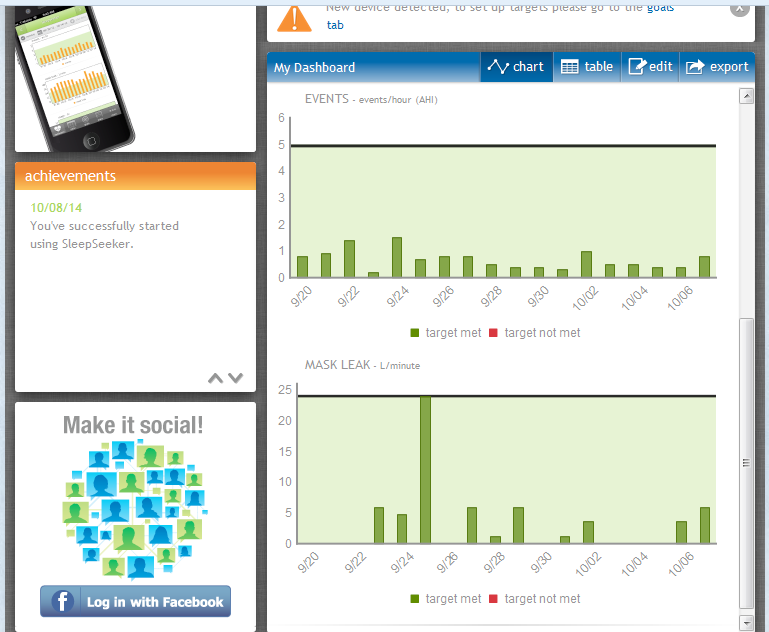Viewport: 769px width, 632px height.
Task: Close the new device warning notice
Action: 740,8
